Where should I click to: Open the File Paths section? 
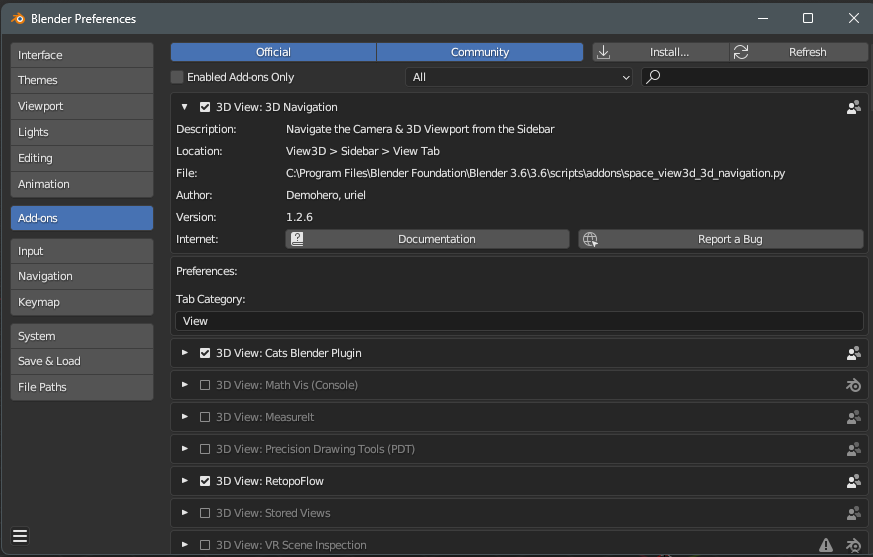tap(82, 387)
